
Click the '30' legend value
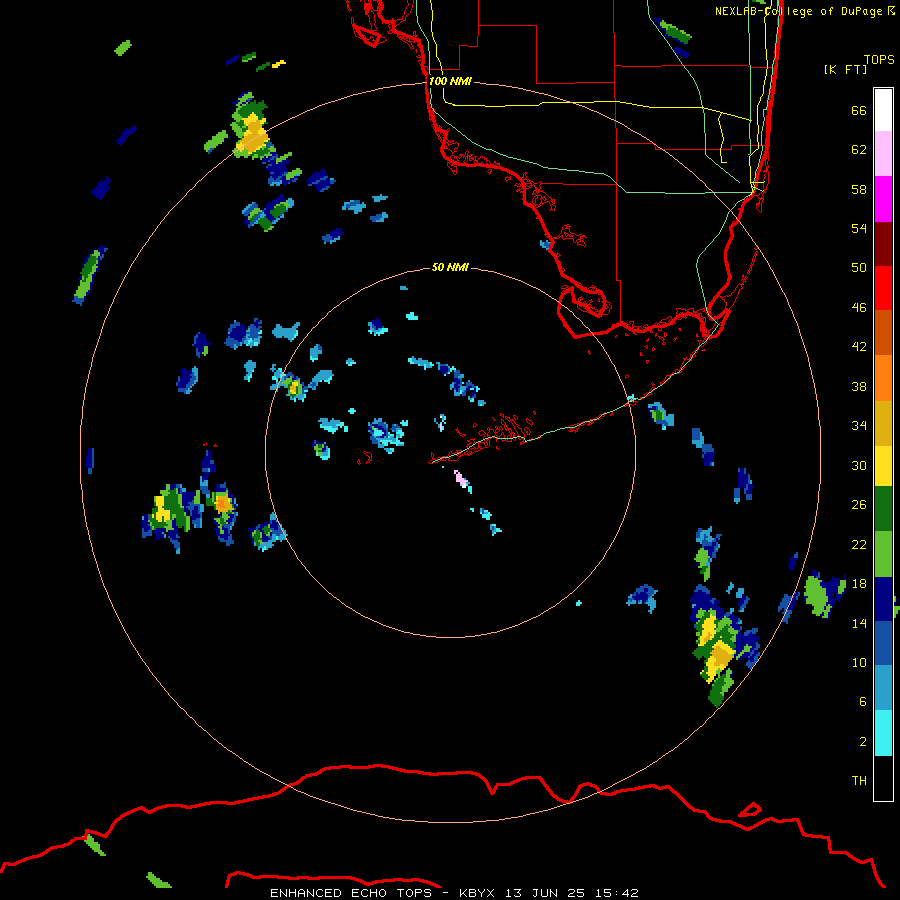pos(859,465)
